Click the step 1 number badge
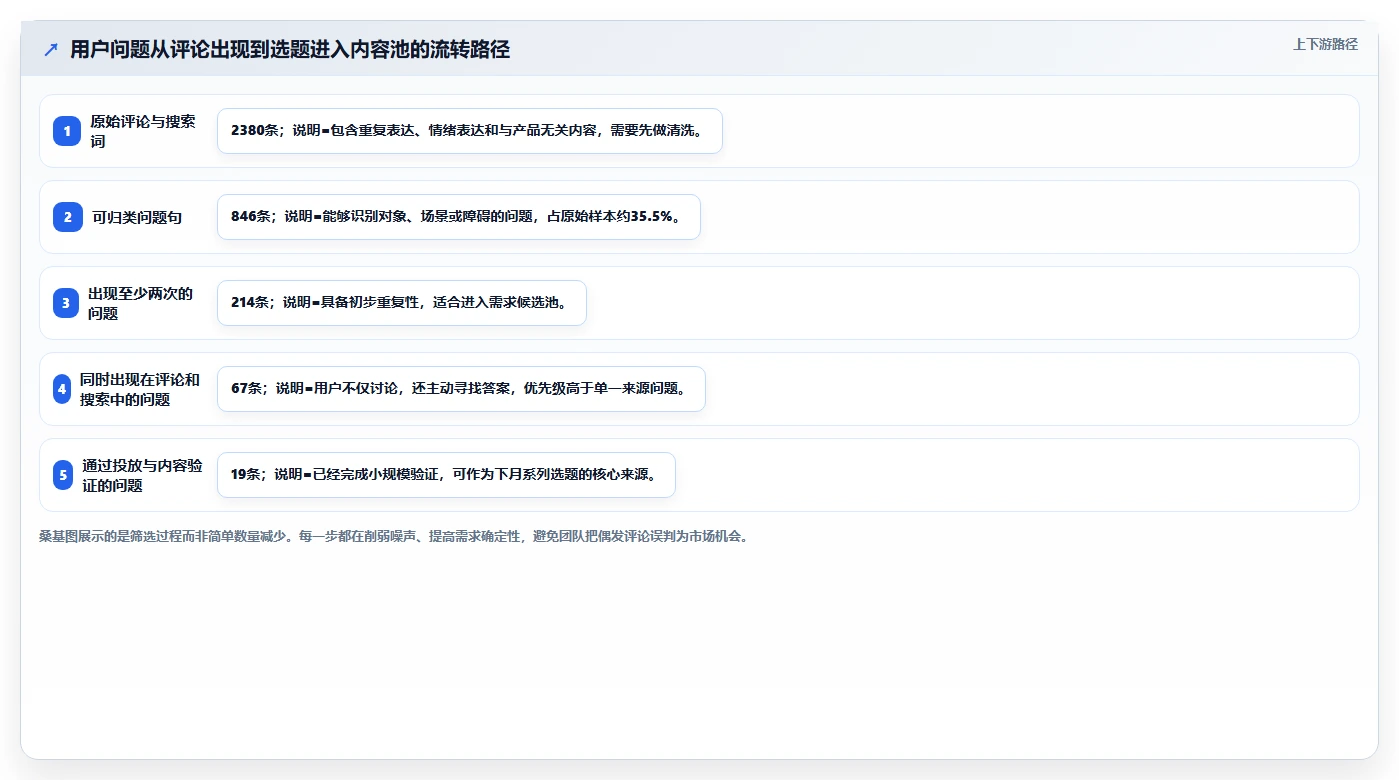The image size is (1399, 780). point(67,131)
